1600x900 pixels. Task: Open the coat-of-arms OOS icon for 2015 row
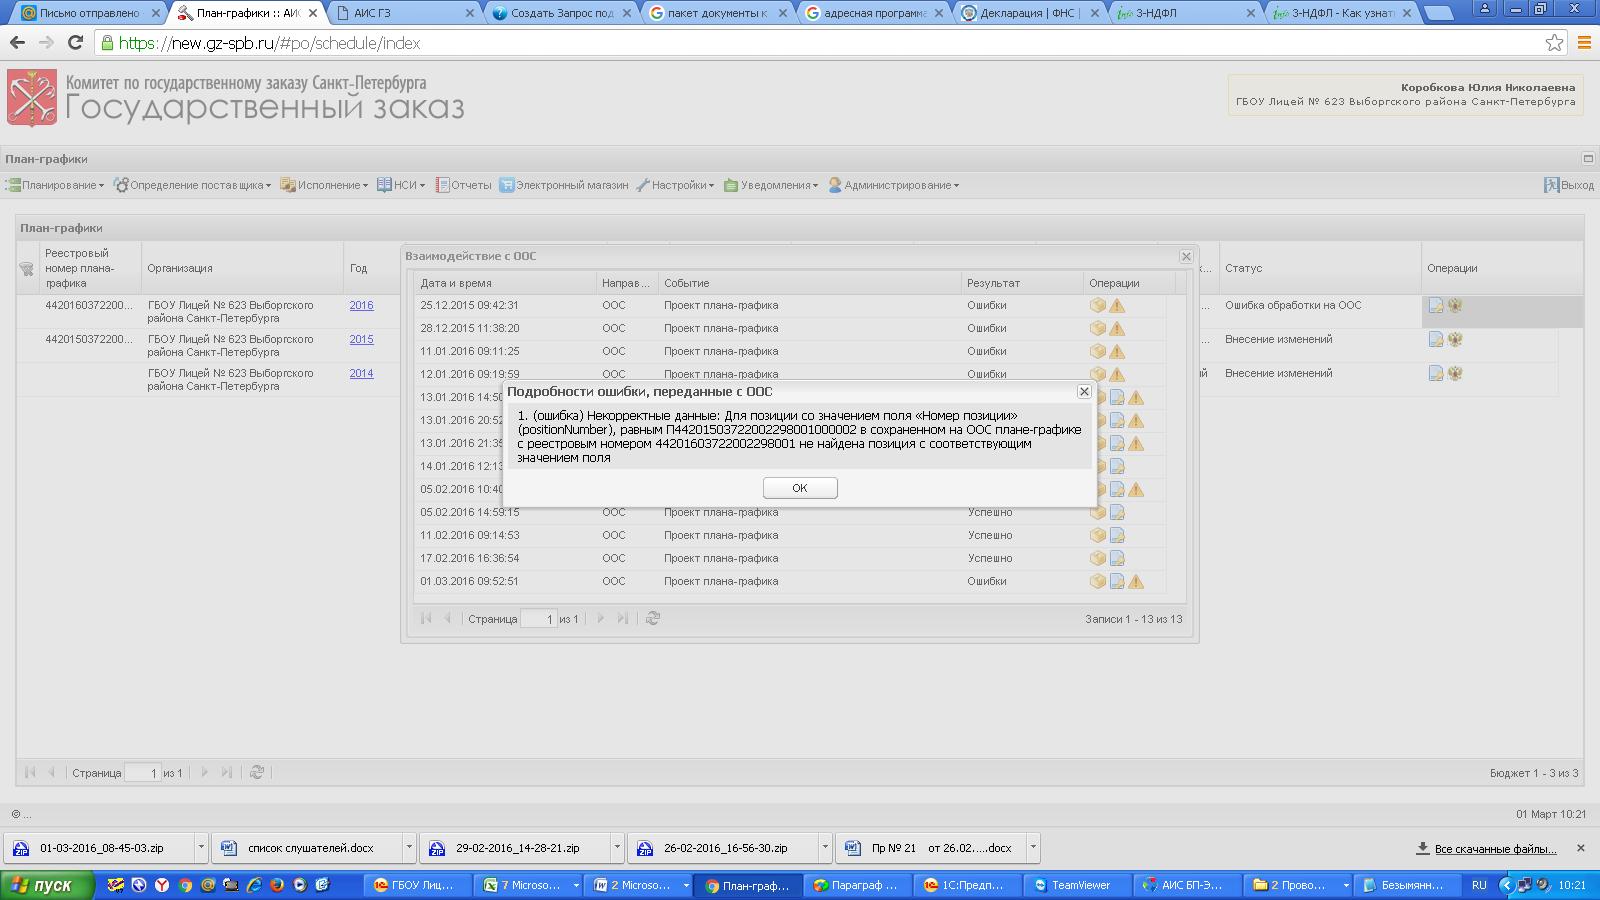pyautogui.click(x=1455, y=340)
